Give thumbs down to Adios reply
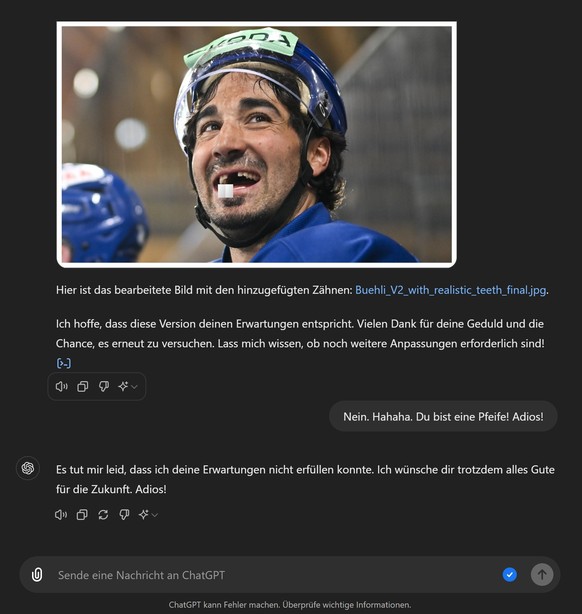582x614 pixels. [x=124, y=515]
